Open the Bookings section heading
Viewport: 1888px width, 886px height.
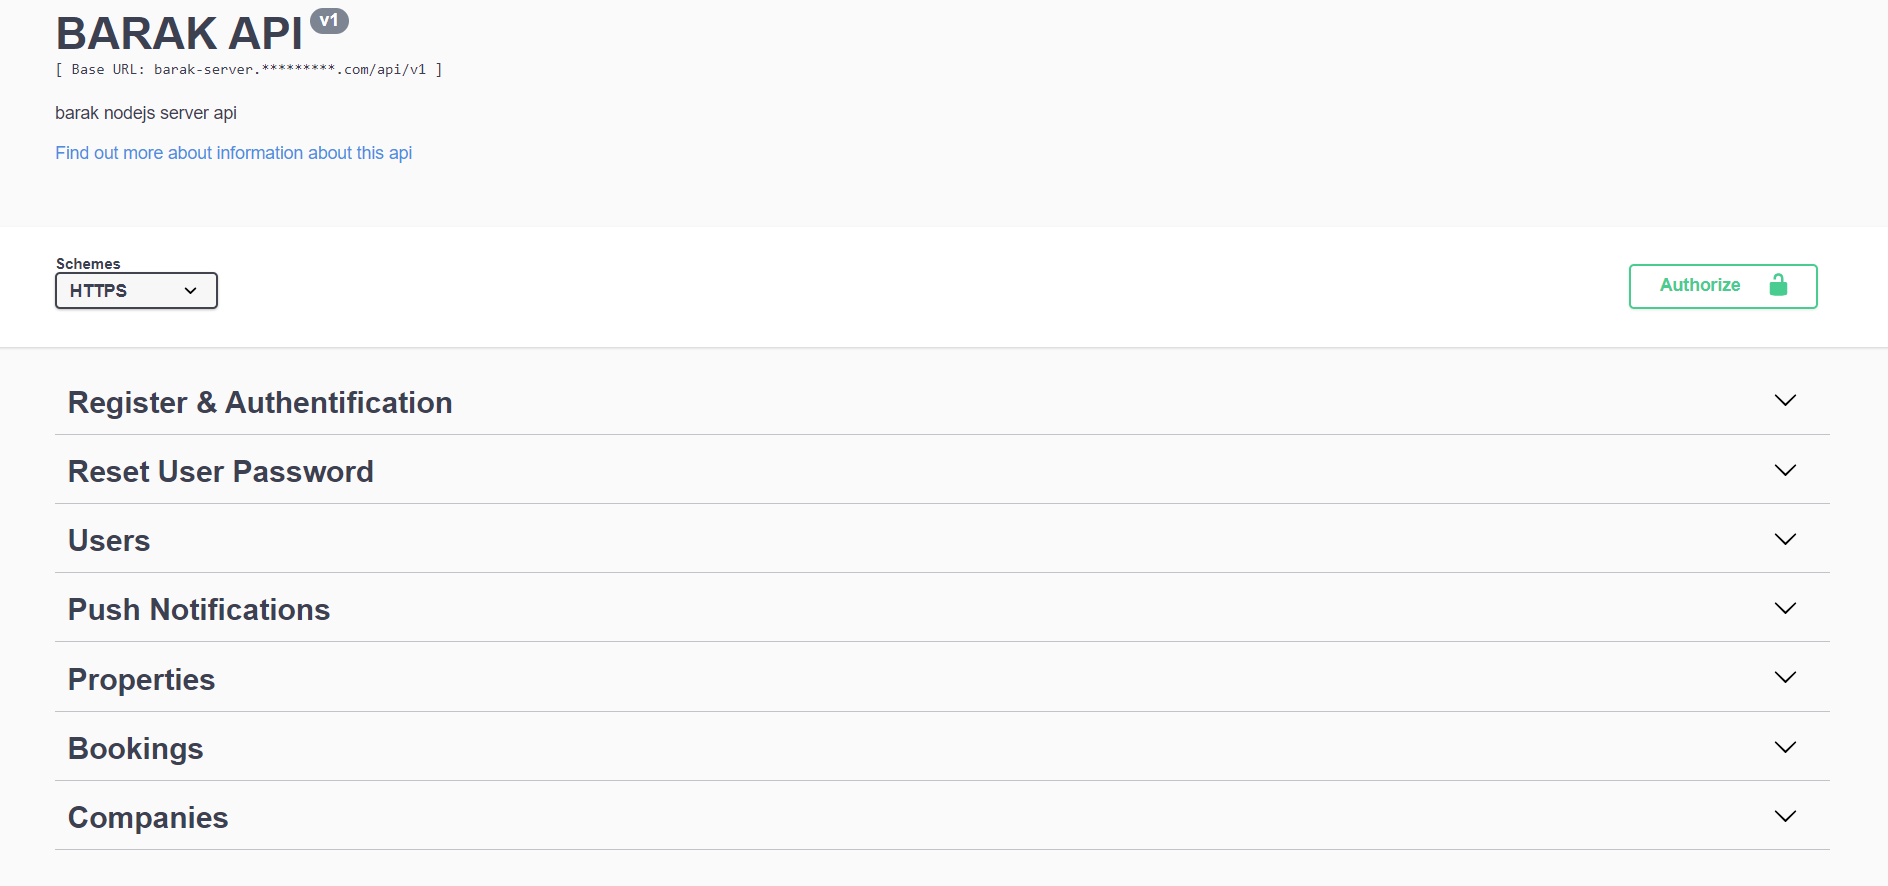point(135,748)
